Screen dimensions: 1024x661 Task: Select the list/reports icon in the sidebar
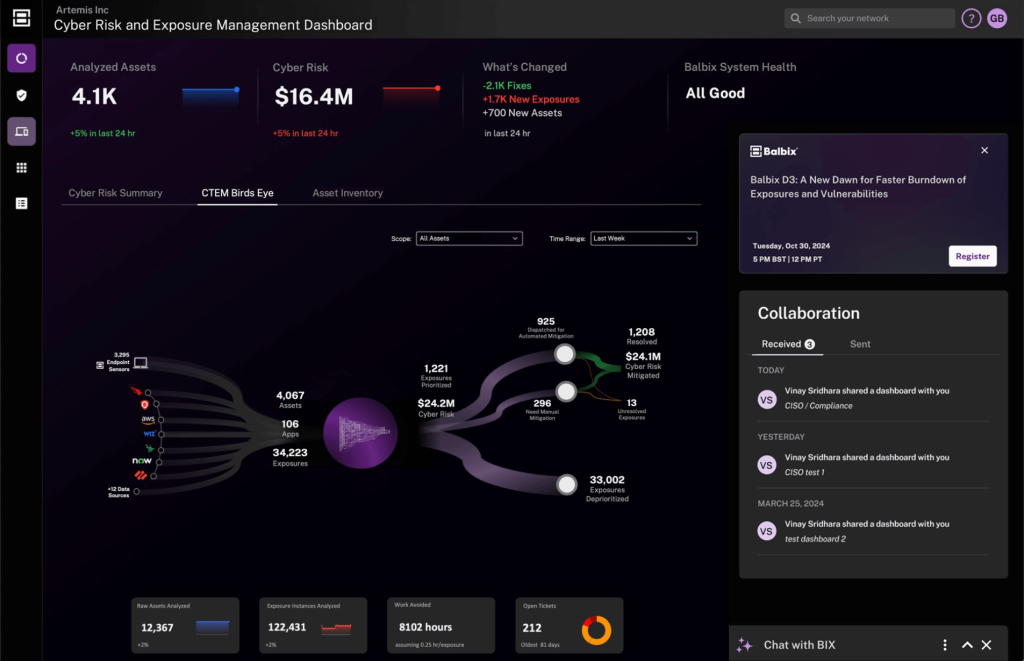[21, 203]
